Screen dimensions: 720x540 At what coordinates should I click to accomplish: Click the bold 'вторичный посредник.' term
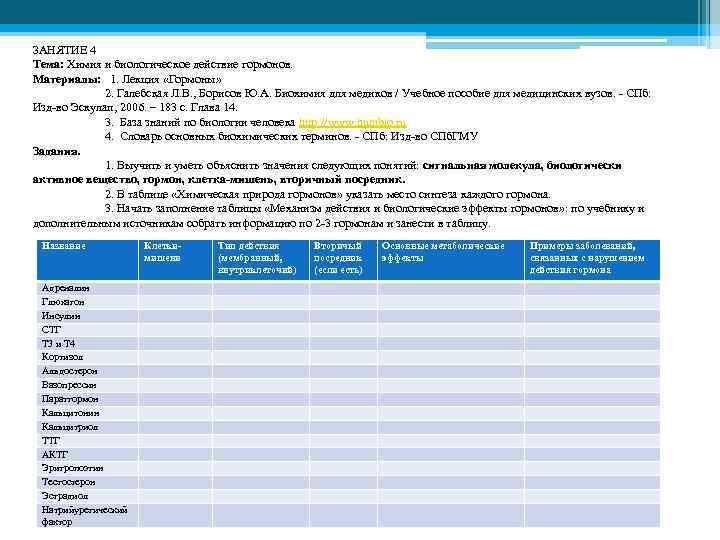pyautogui.click(x=342, y=180)
